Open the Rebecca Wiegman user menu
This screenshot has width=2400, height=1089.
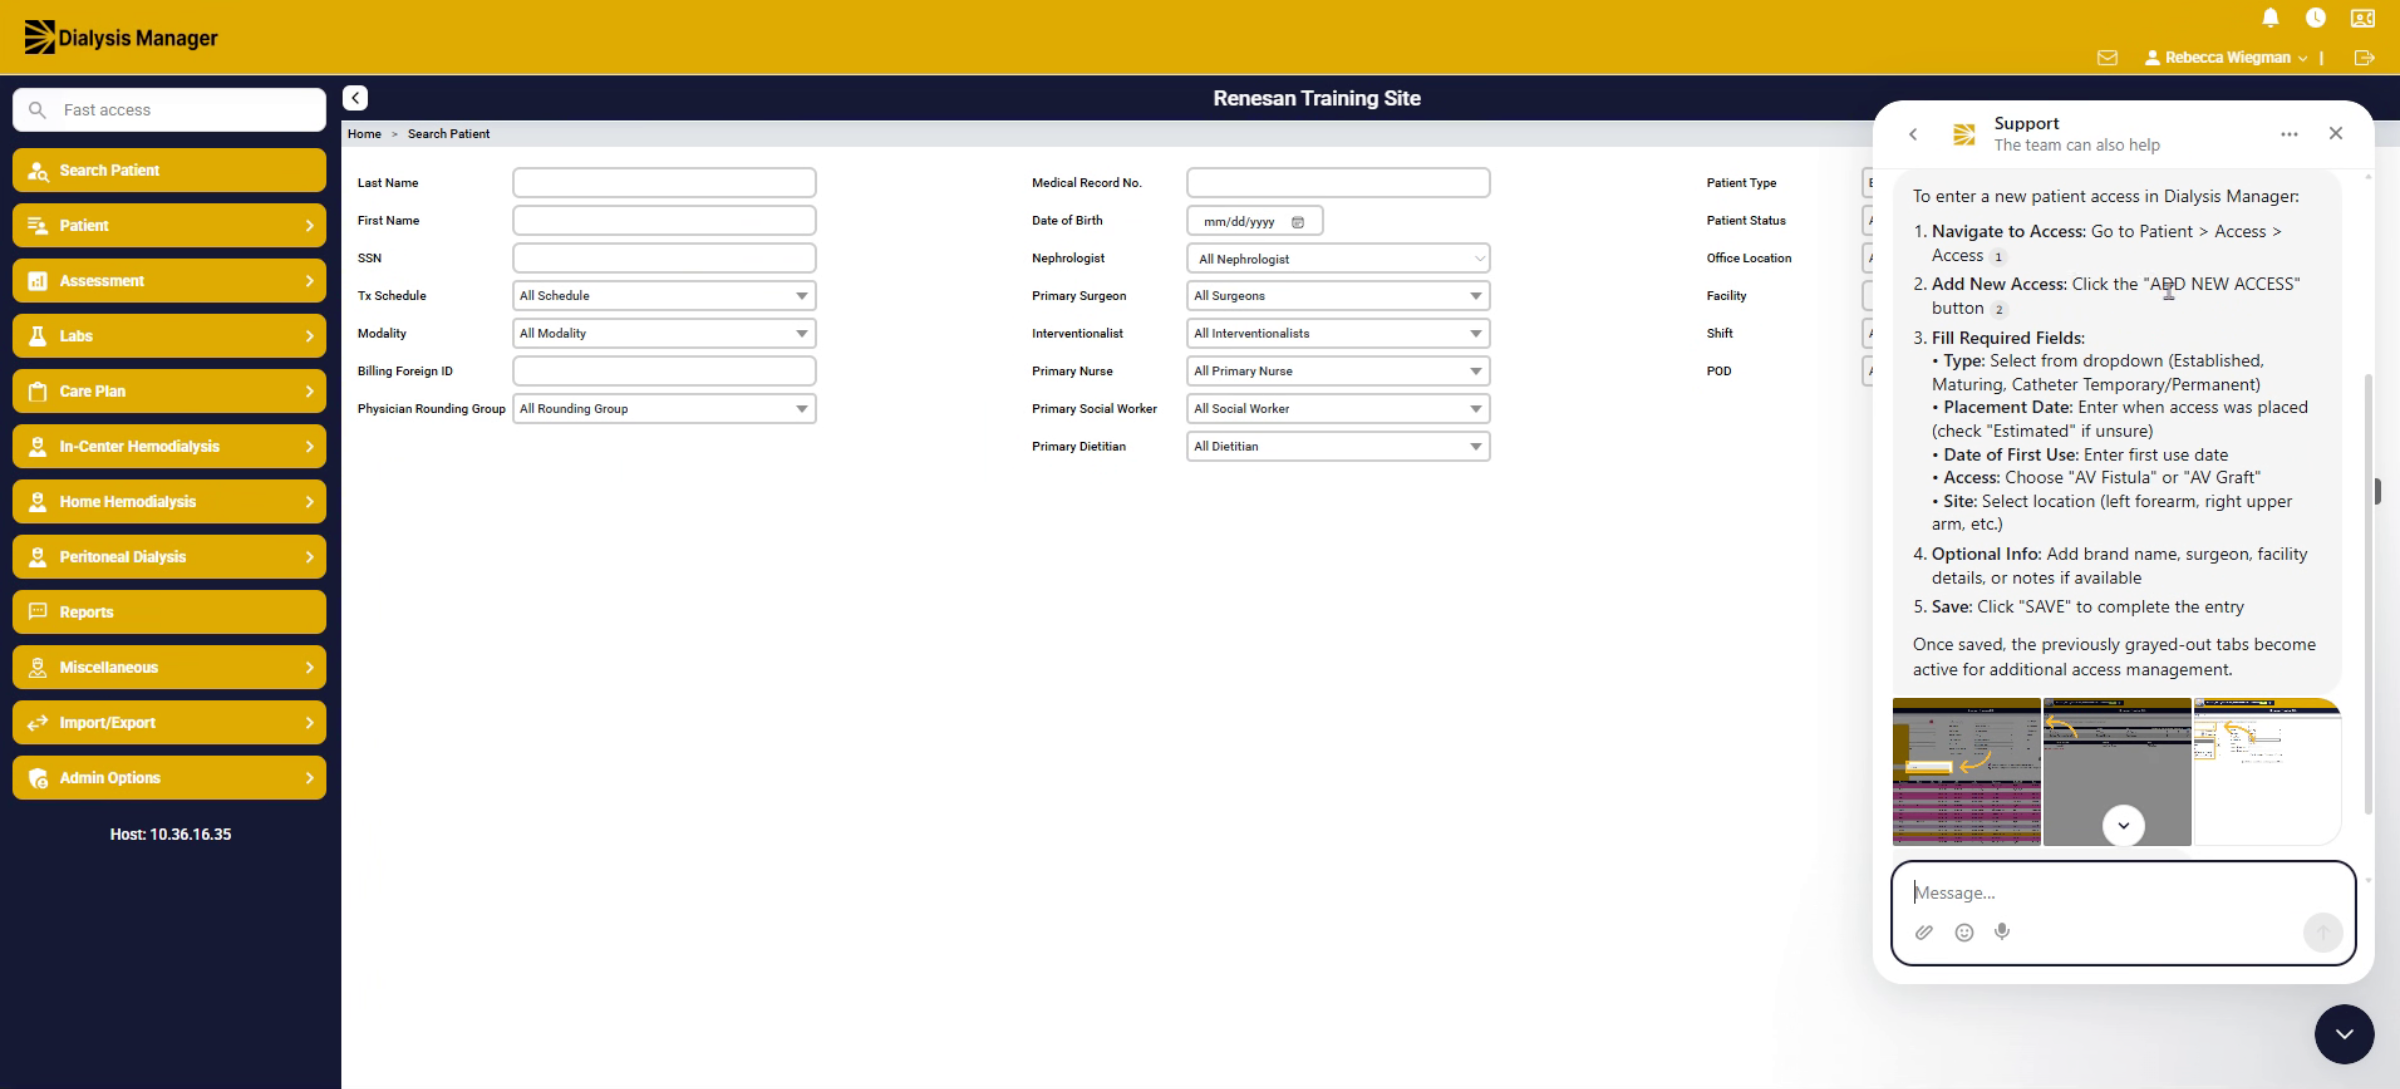pos(2226,58)
